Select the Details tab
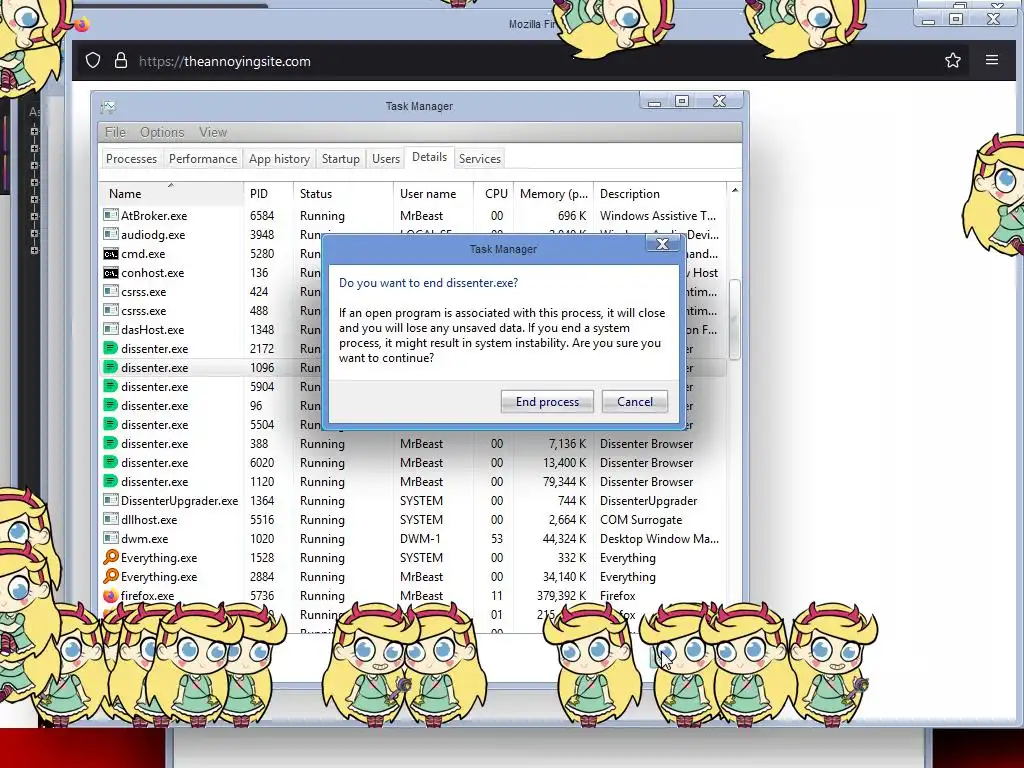Image resolution: width=1024 pixels, height=768 pixels. pos(429,157)
